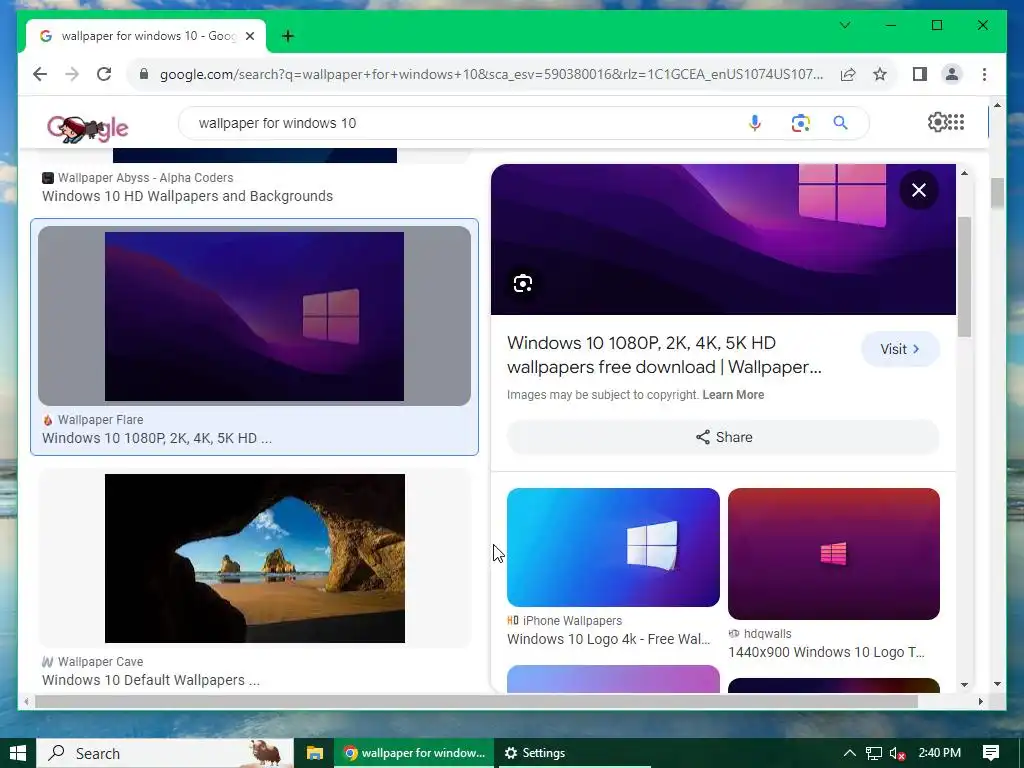
Task: Open the network tray icon
Action: pos(874,753)
